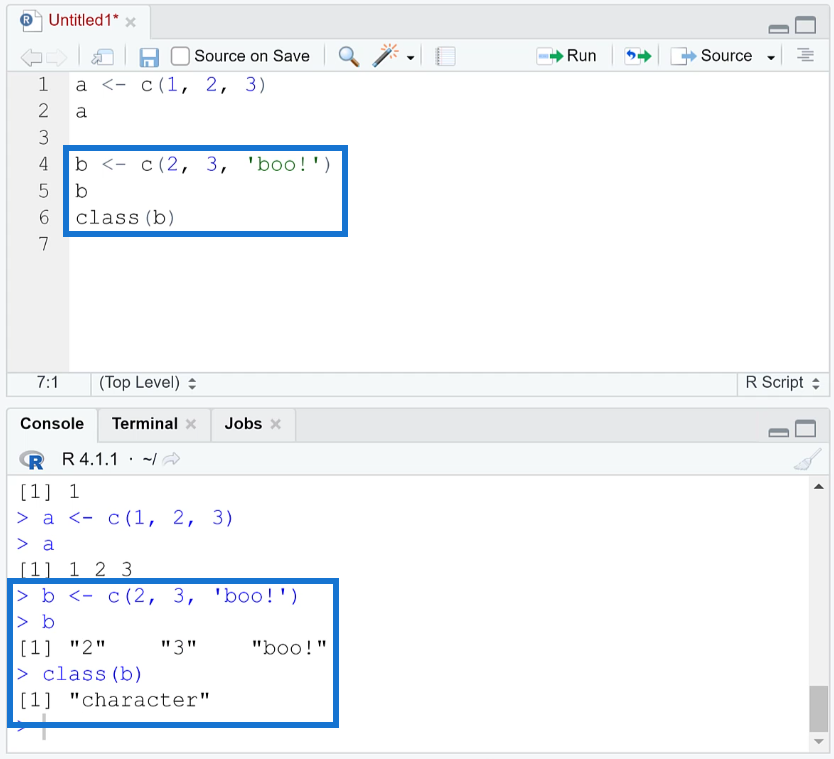This screenshot has height=759, width=834.
Task: Open Find/Replace with magnifier icon
Action: [x=348, y=56]
